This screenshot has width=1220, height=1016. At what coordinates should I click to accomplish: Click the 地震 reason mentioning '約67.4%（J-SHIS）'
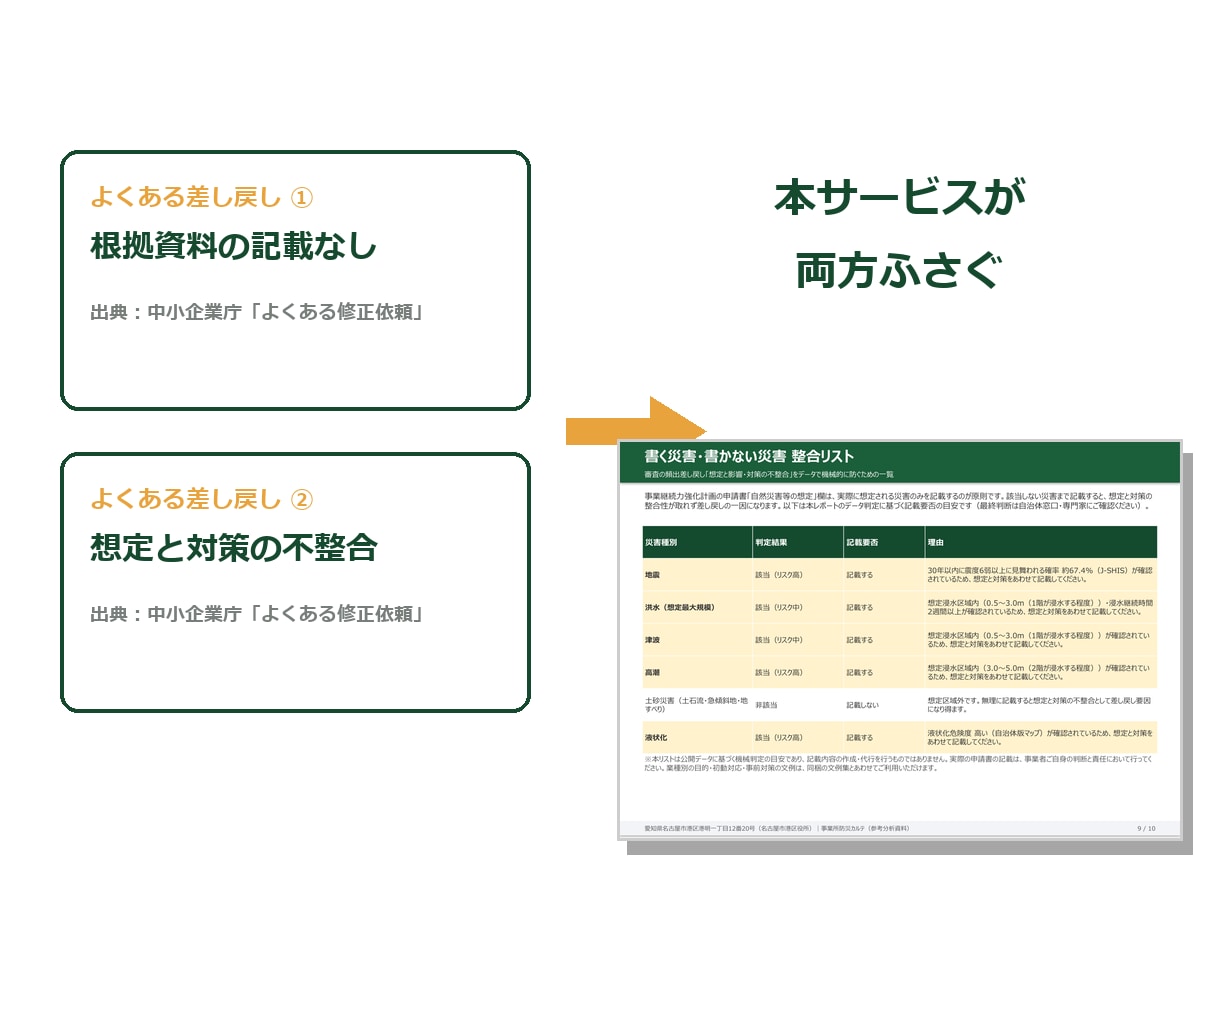pos(1040,575)
